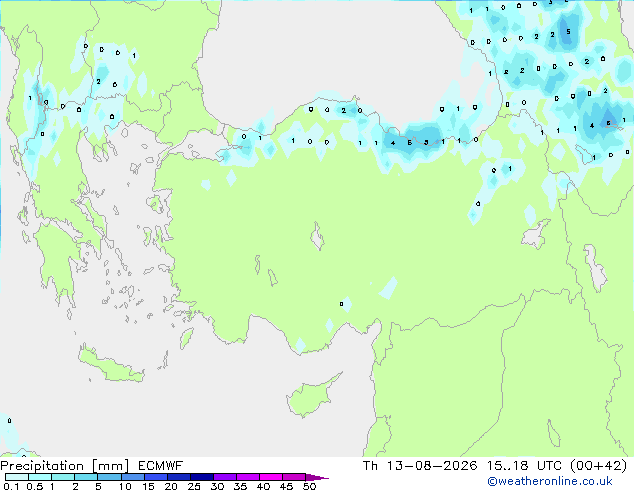Click the '45' legend scale value
Viewport: 634px width, 490px height.
[x=286, y=486]
